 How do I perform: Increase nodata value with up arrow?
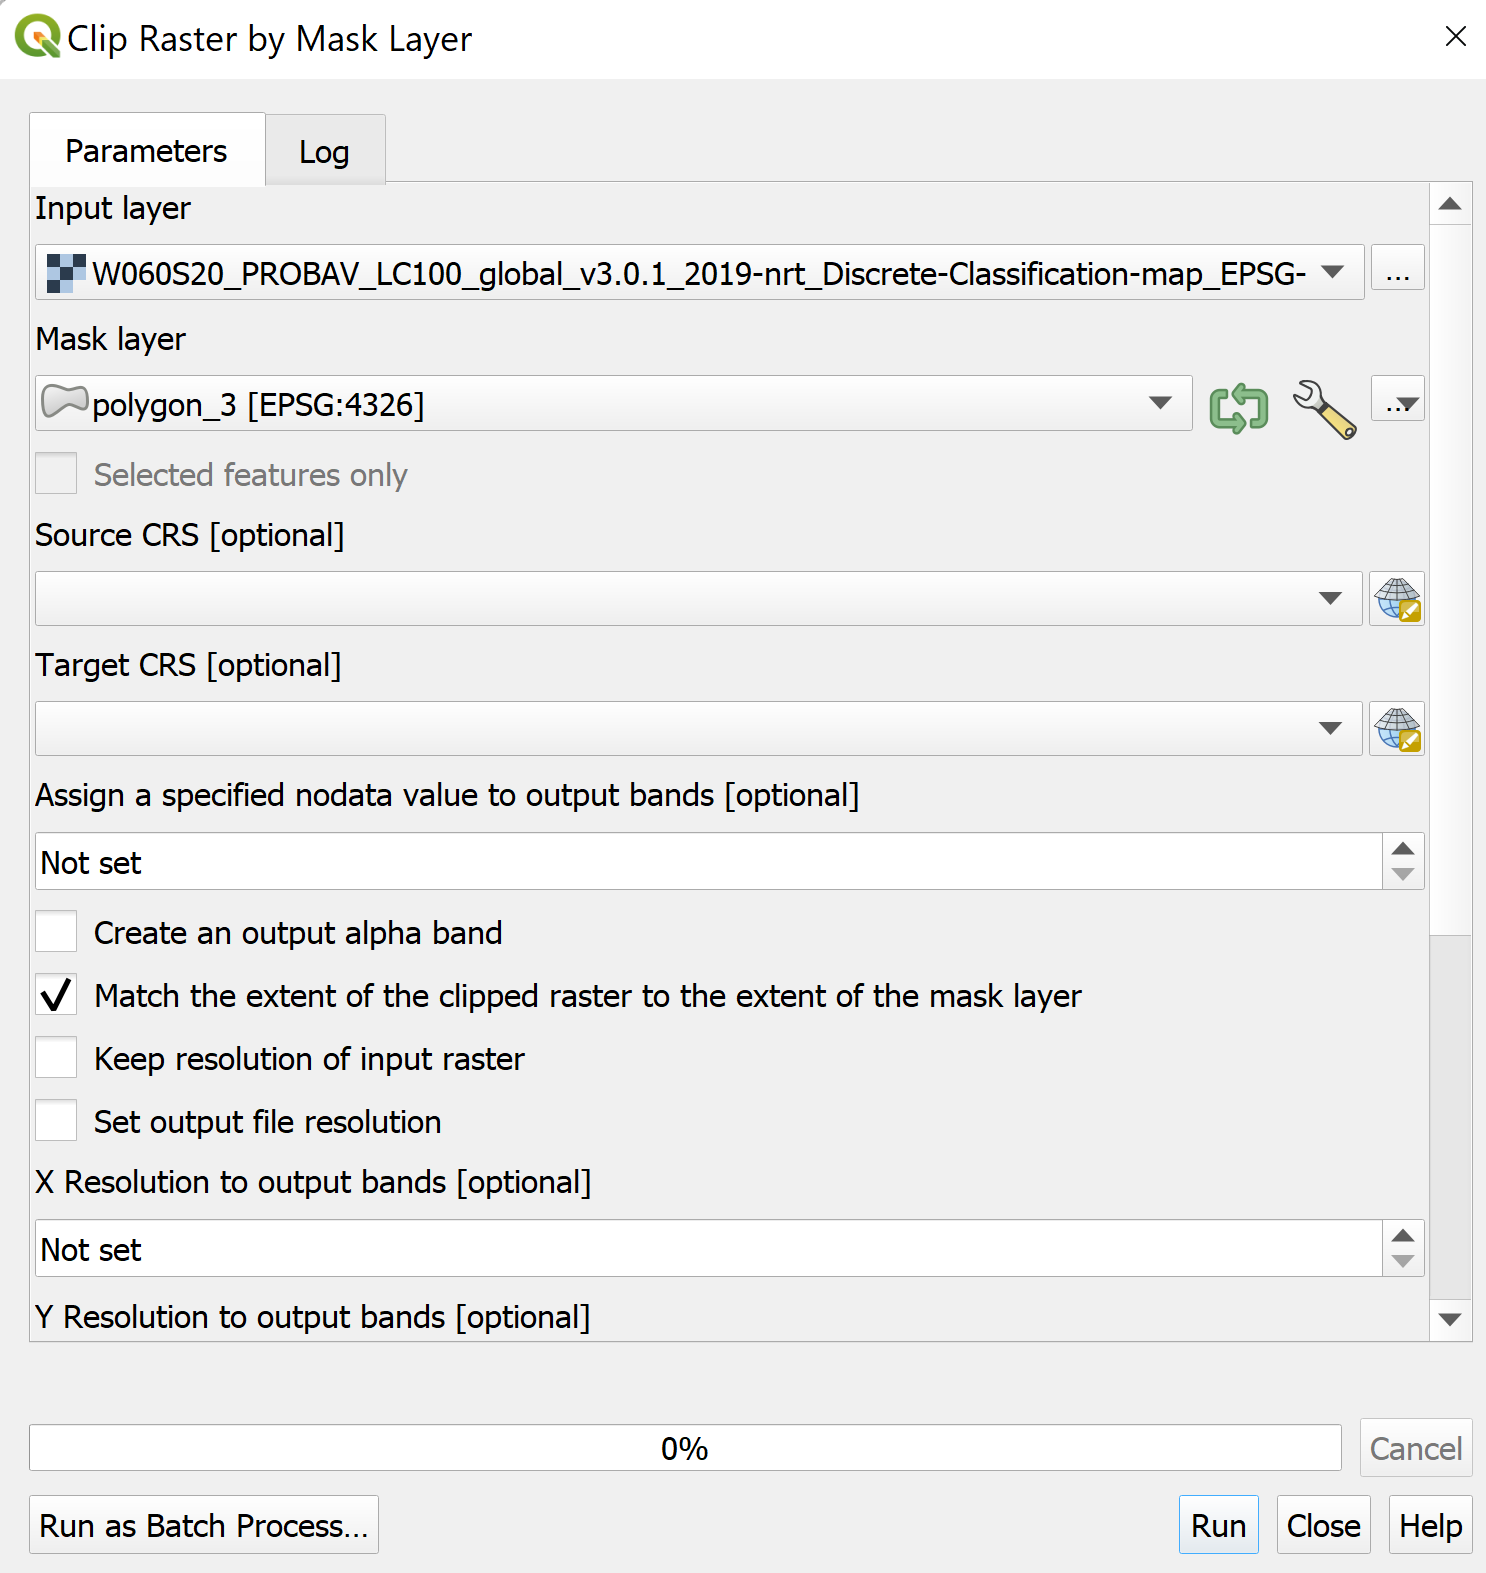click(1403, 848)
